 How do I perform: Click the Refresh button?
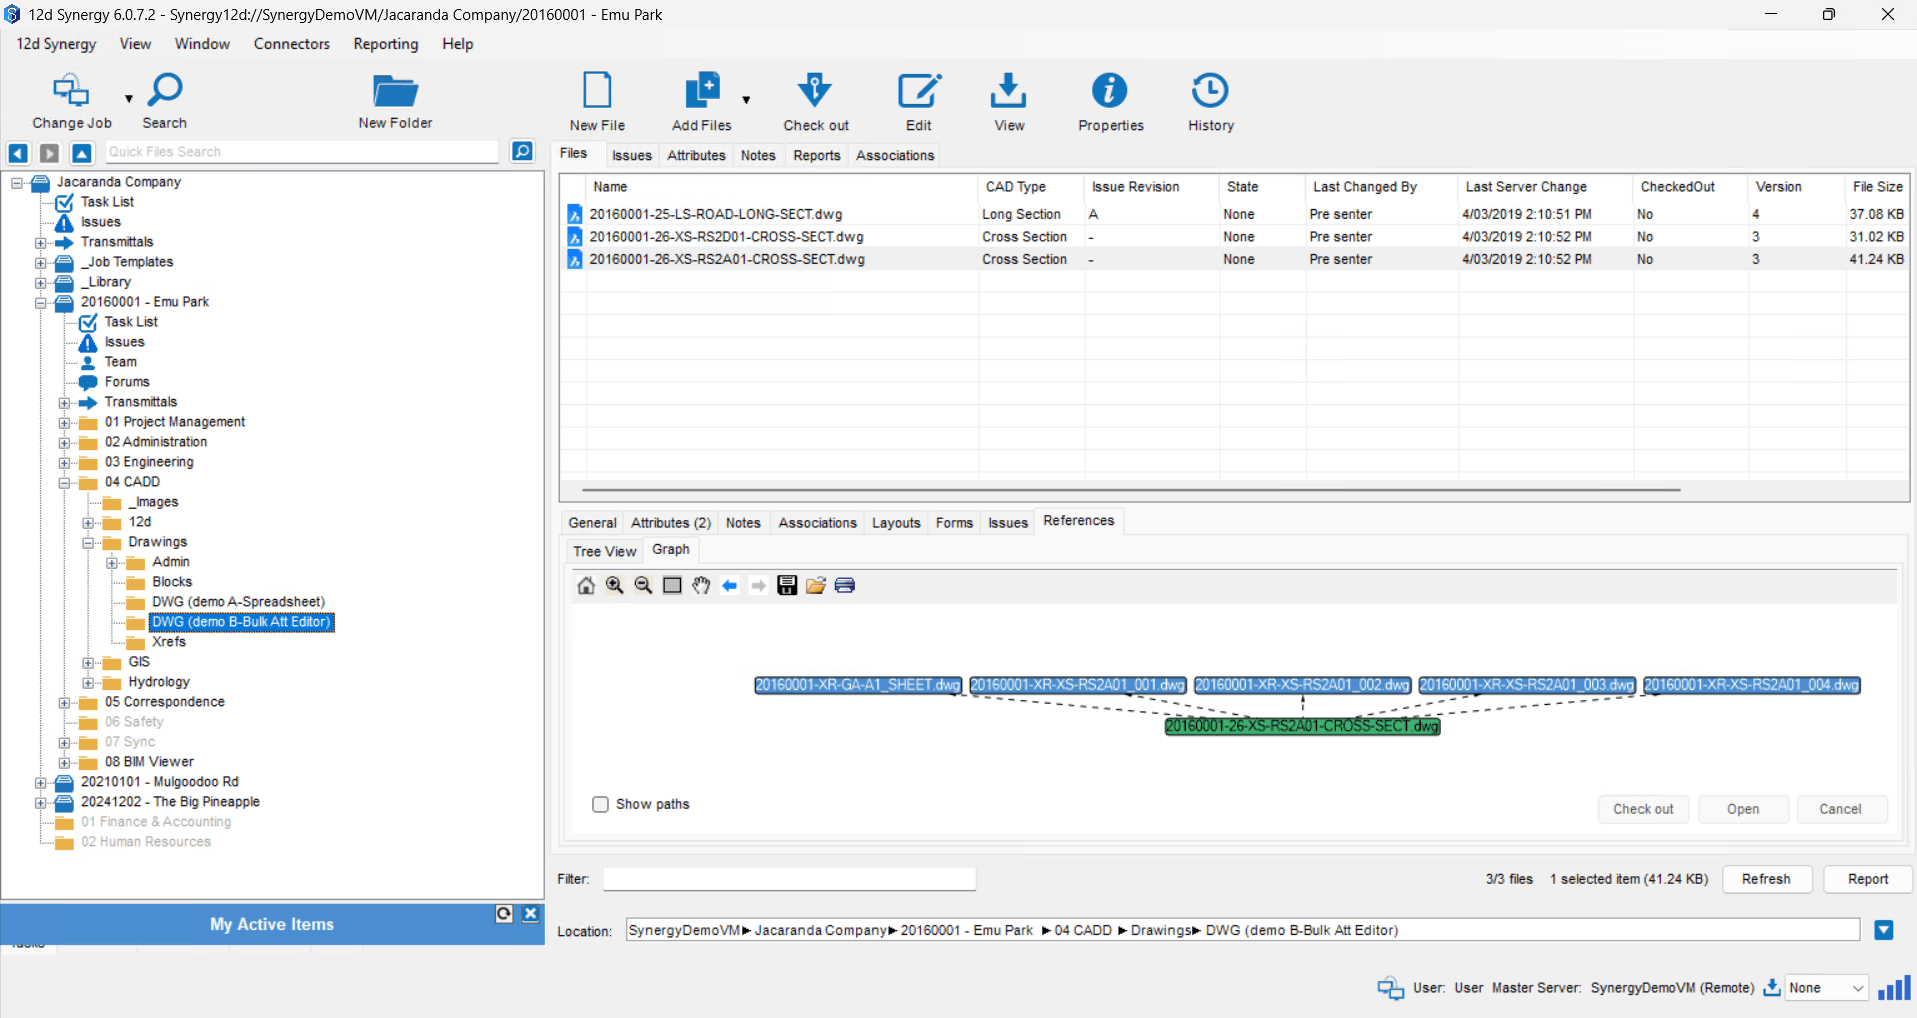point(1766,879)
